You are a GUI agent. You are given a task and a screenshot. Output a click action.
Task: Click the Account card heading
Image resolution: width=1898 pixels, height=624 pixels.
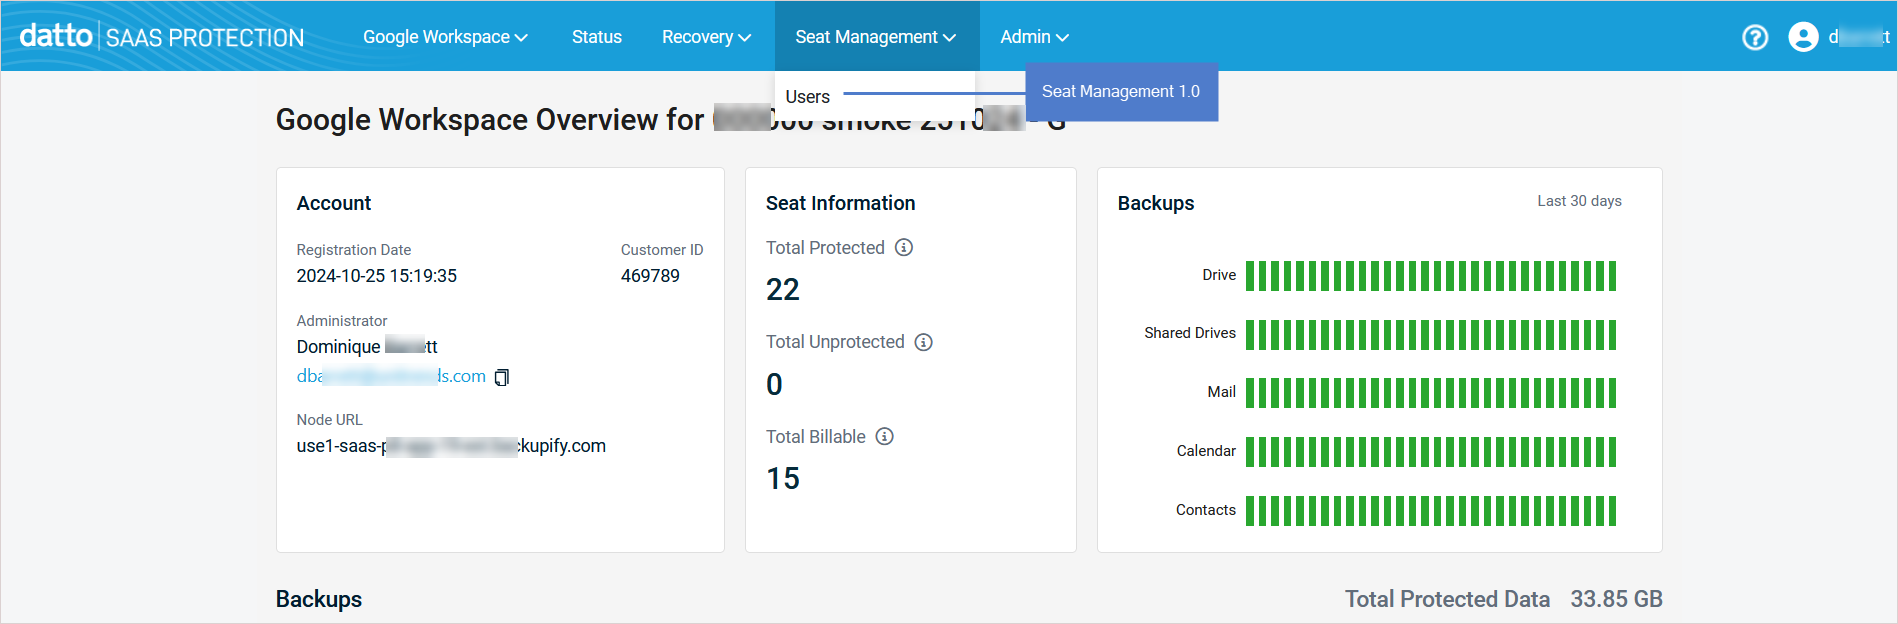[x=334, y=203]
